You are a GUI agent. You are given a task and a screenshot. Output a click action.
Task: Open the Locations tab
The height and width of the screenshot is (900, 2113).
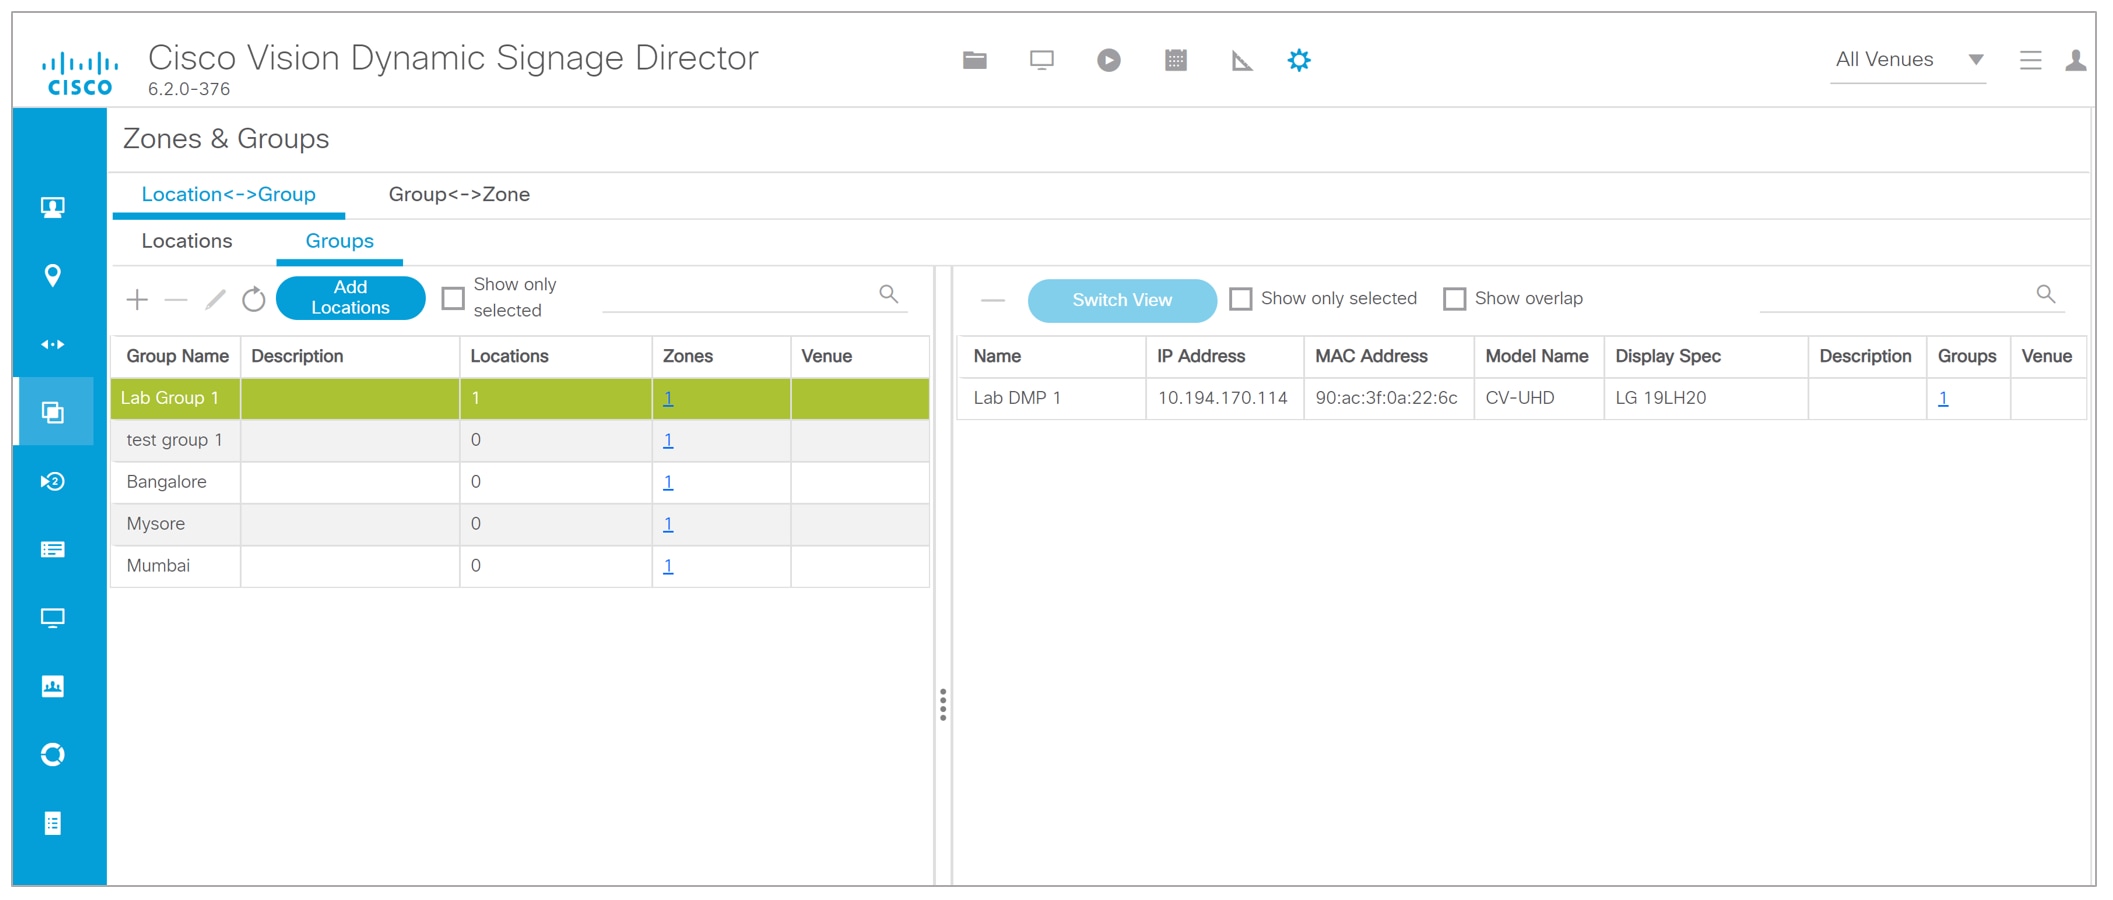187,241
